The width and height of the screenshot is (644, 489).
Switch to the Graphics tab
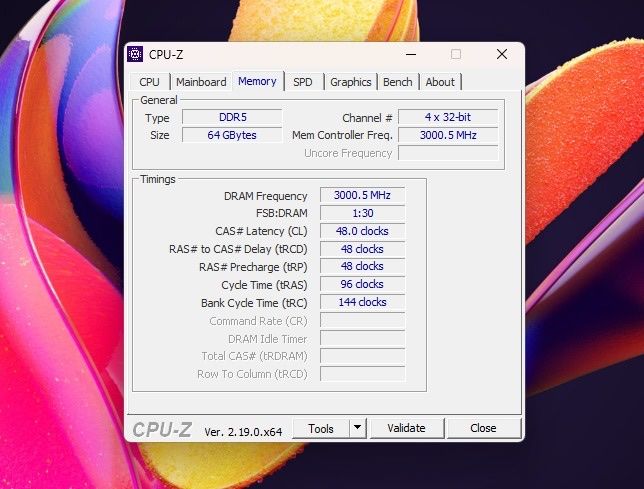[x=351, y=82]
